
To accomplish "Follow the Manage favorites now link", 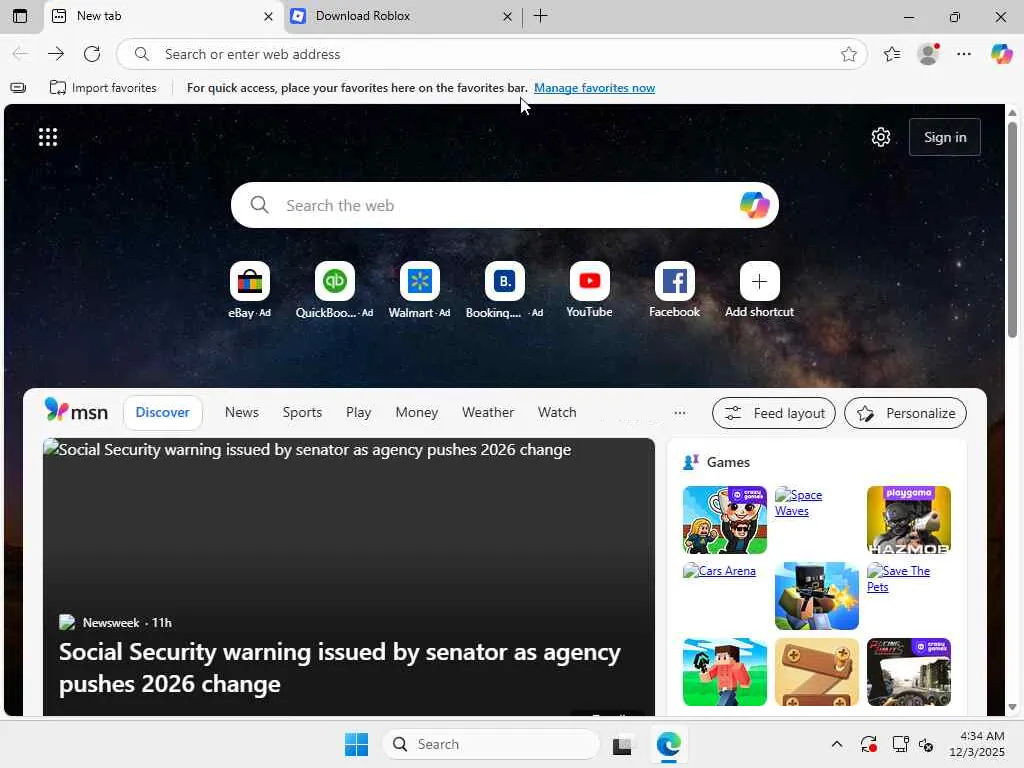I will 594,88.
